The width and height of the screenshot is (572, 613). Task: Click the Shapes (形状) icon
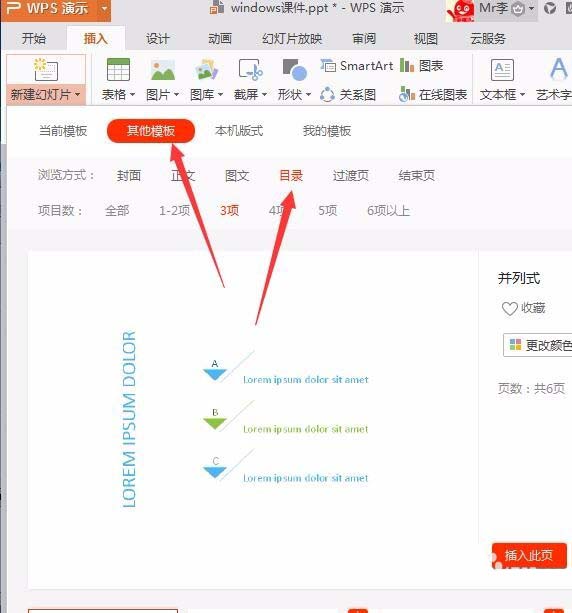(x=295, y=70)
